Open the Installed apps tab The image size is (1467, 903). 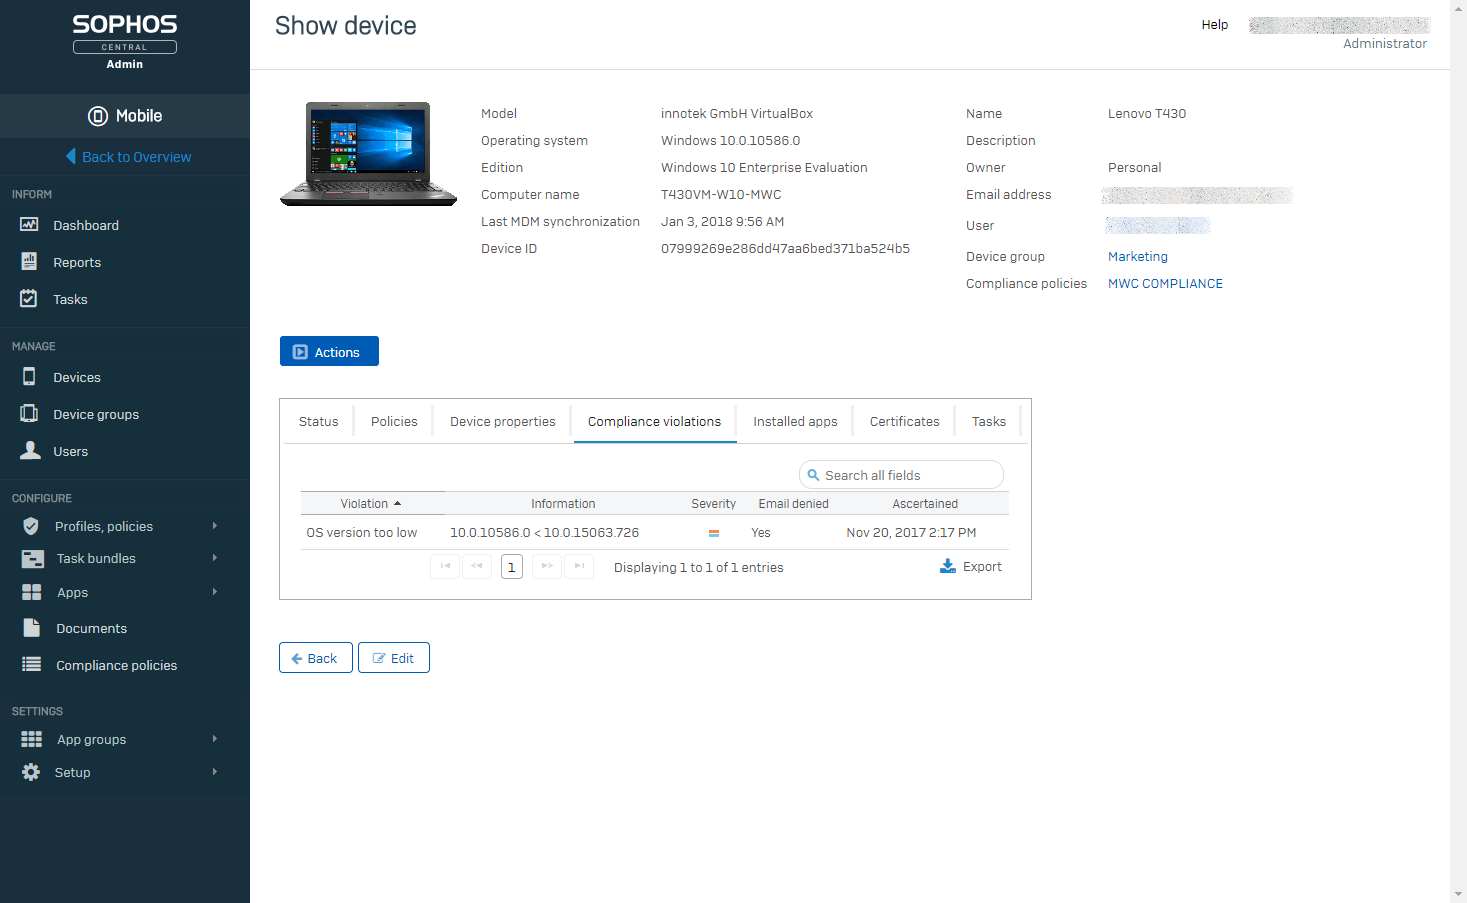coord(795,421)
